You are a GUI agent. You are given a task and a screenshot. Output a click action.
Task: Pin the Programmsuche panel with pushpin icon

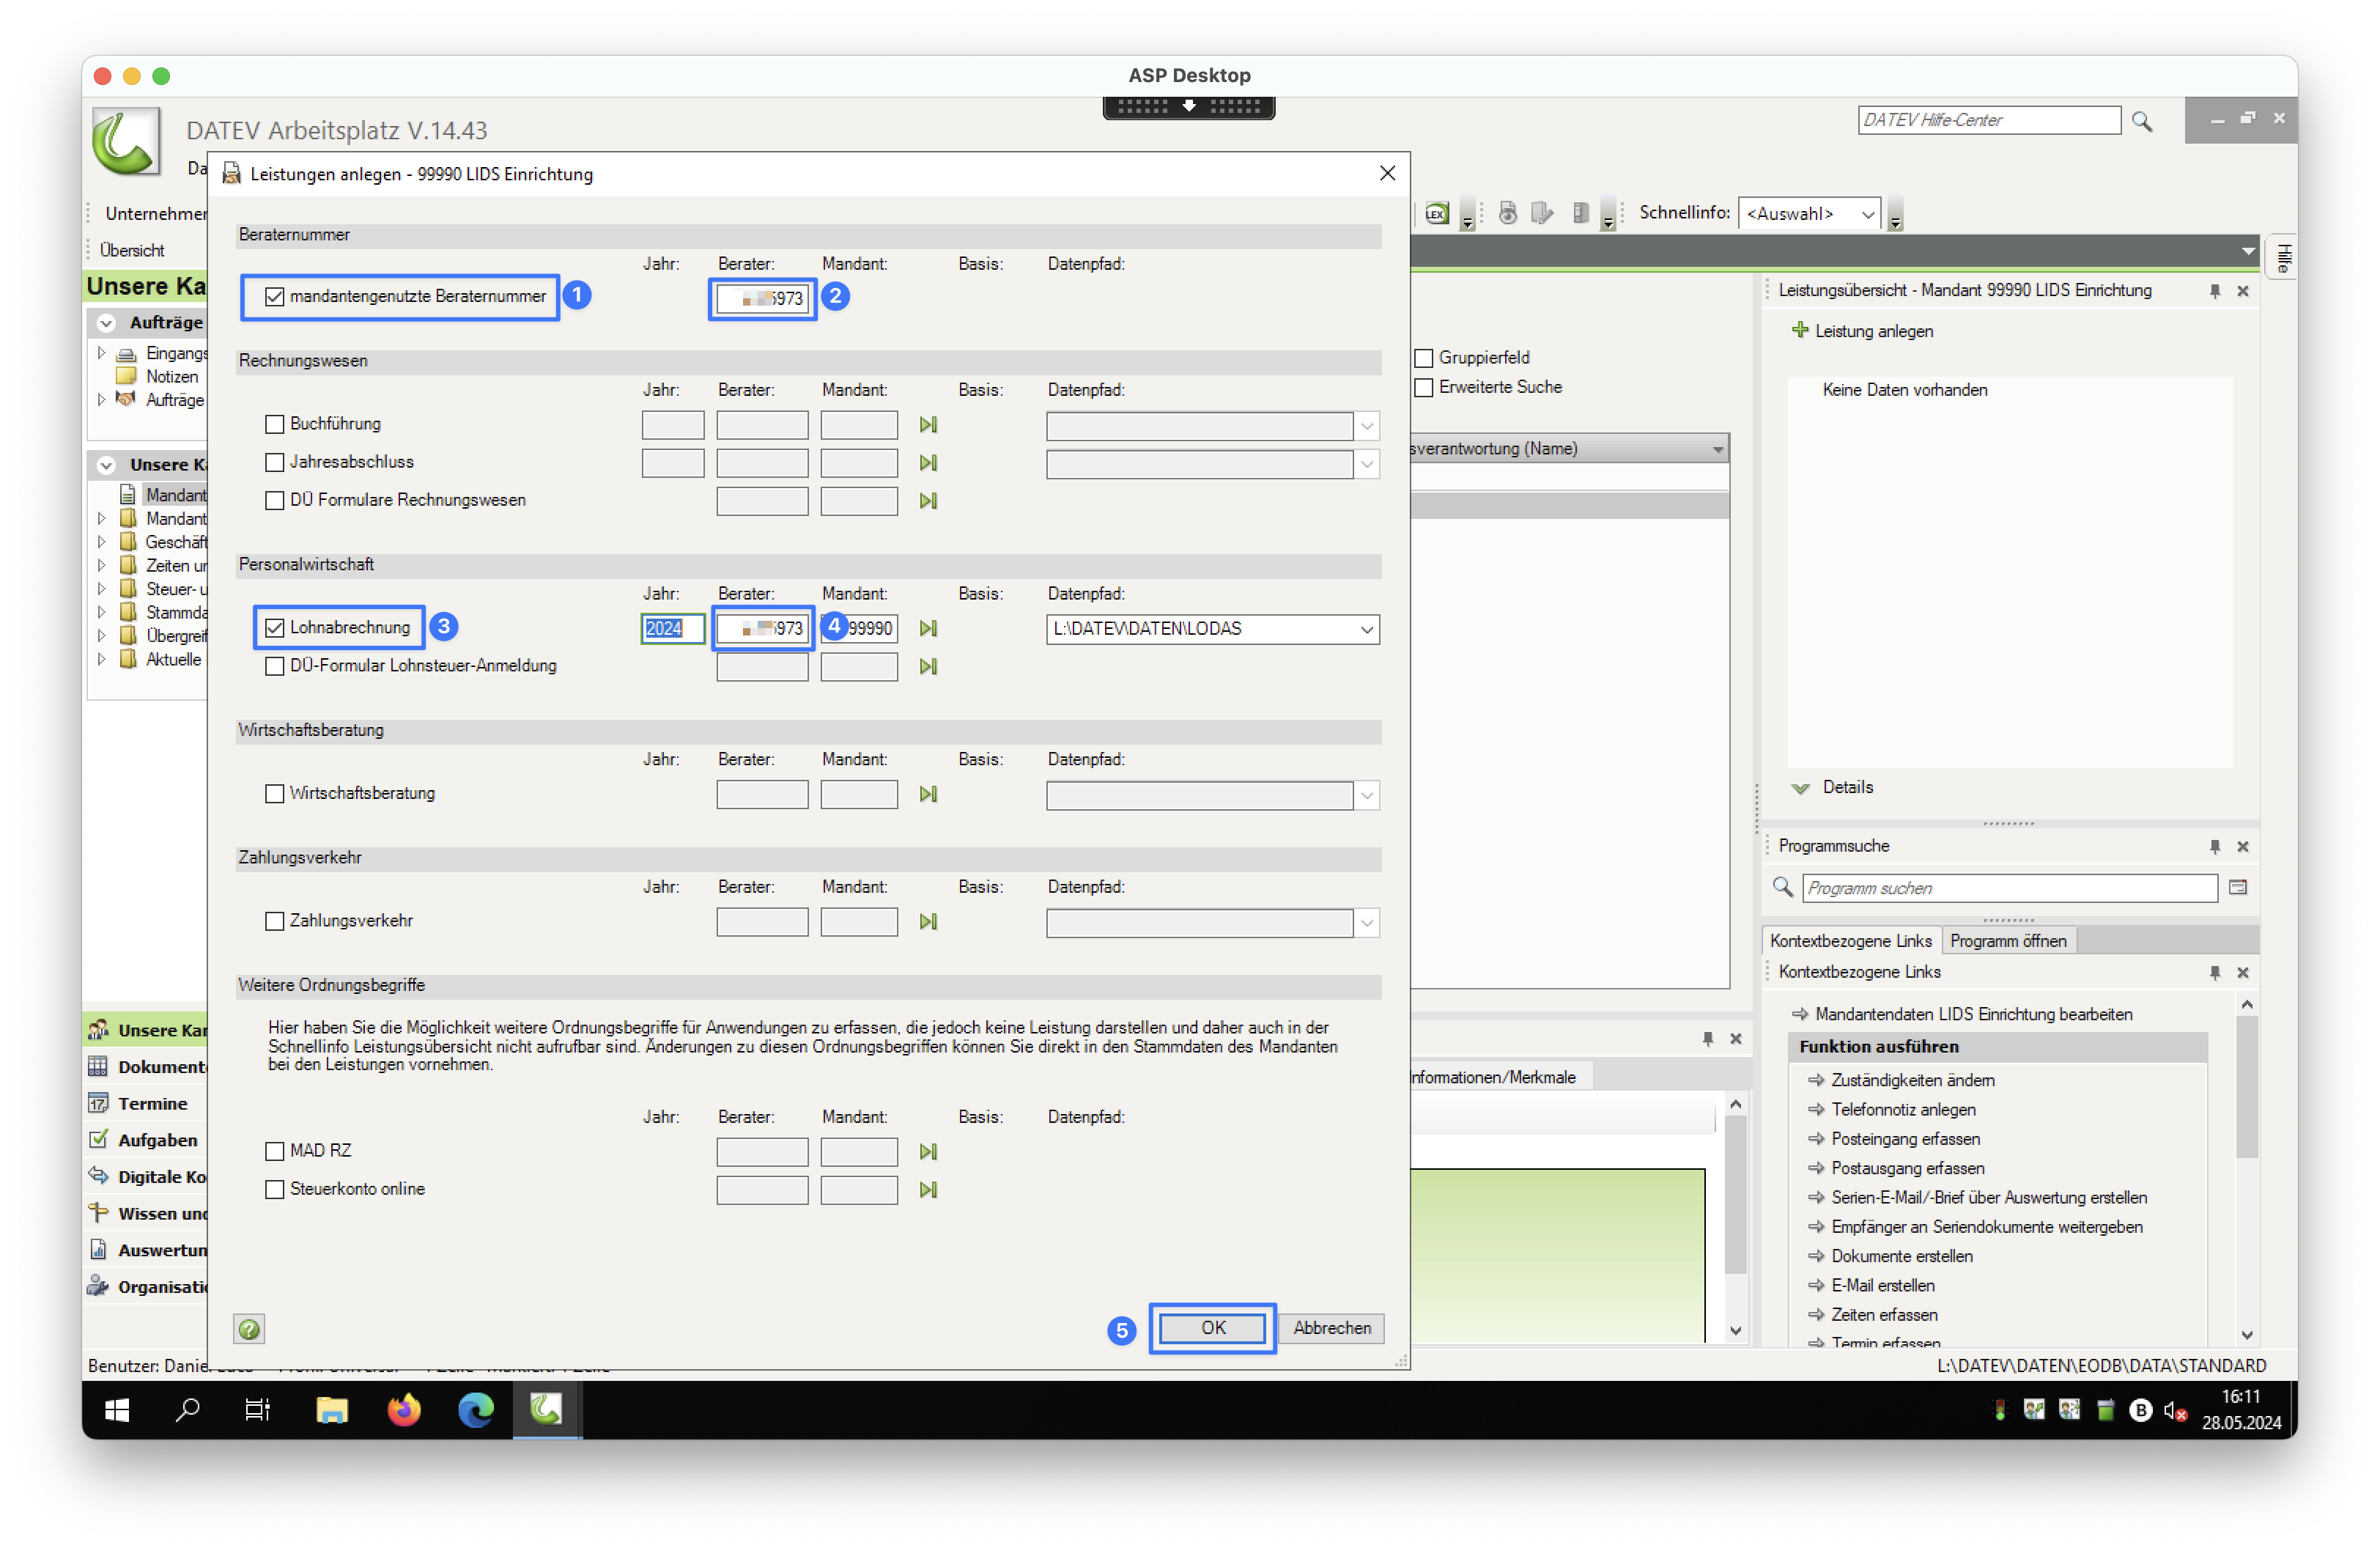2214,846
